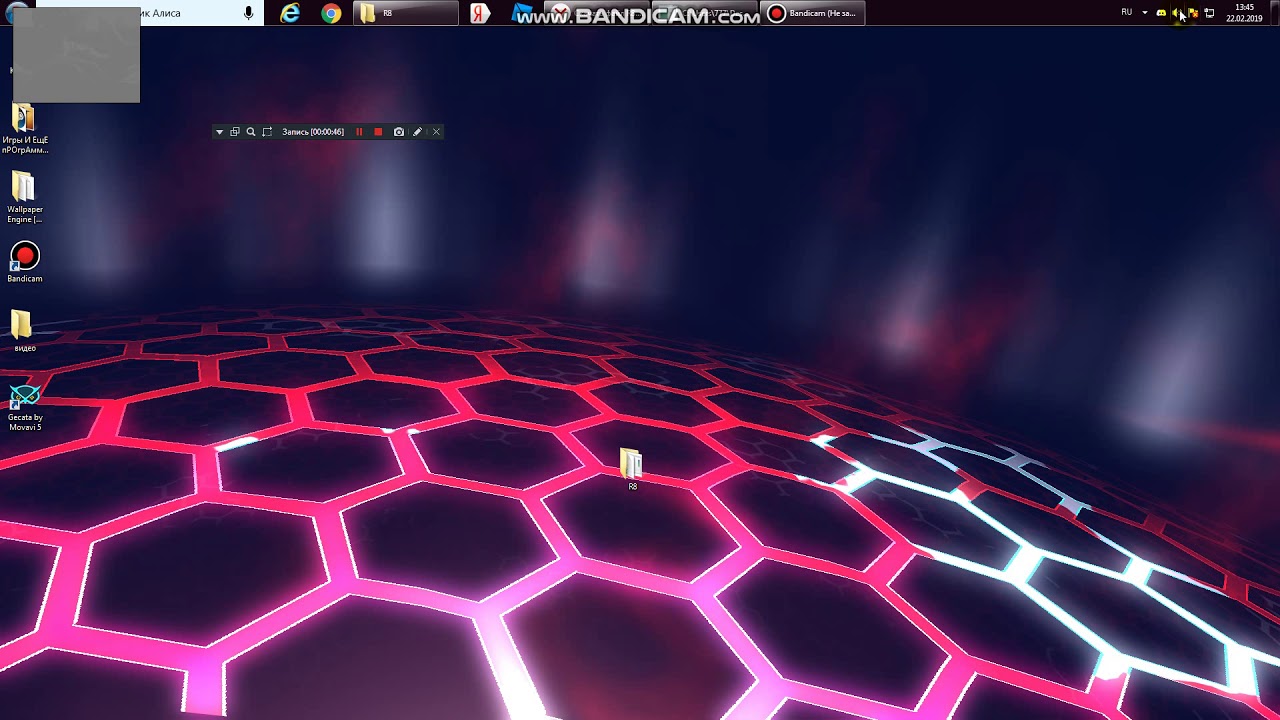Viewport: 1280px width, 720px height.
Task: Open Internet Explorer from the taskbar
Action: (290, 13)
